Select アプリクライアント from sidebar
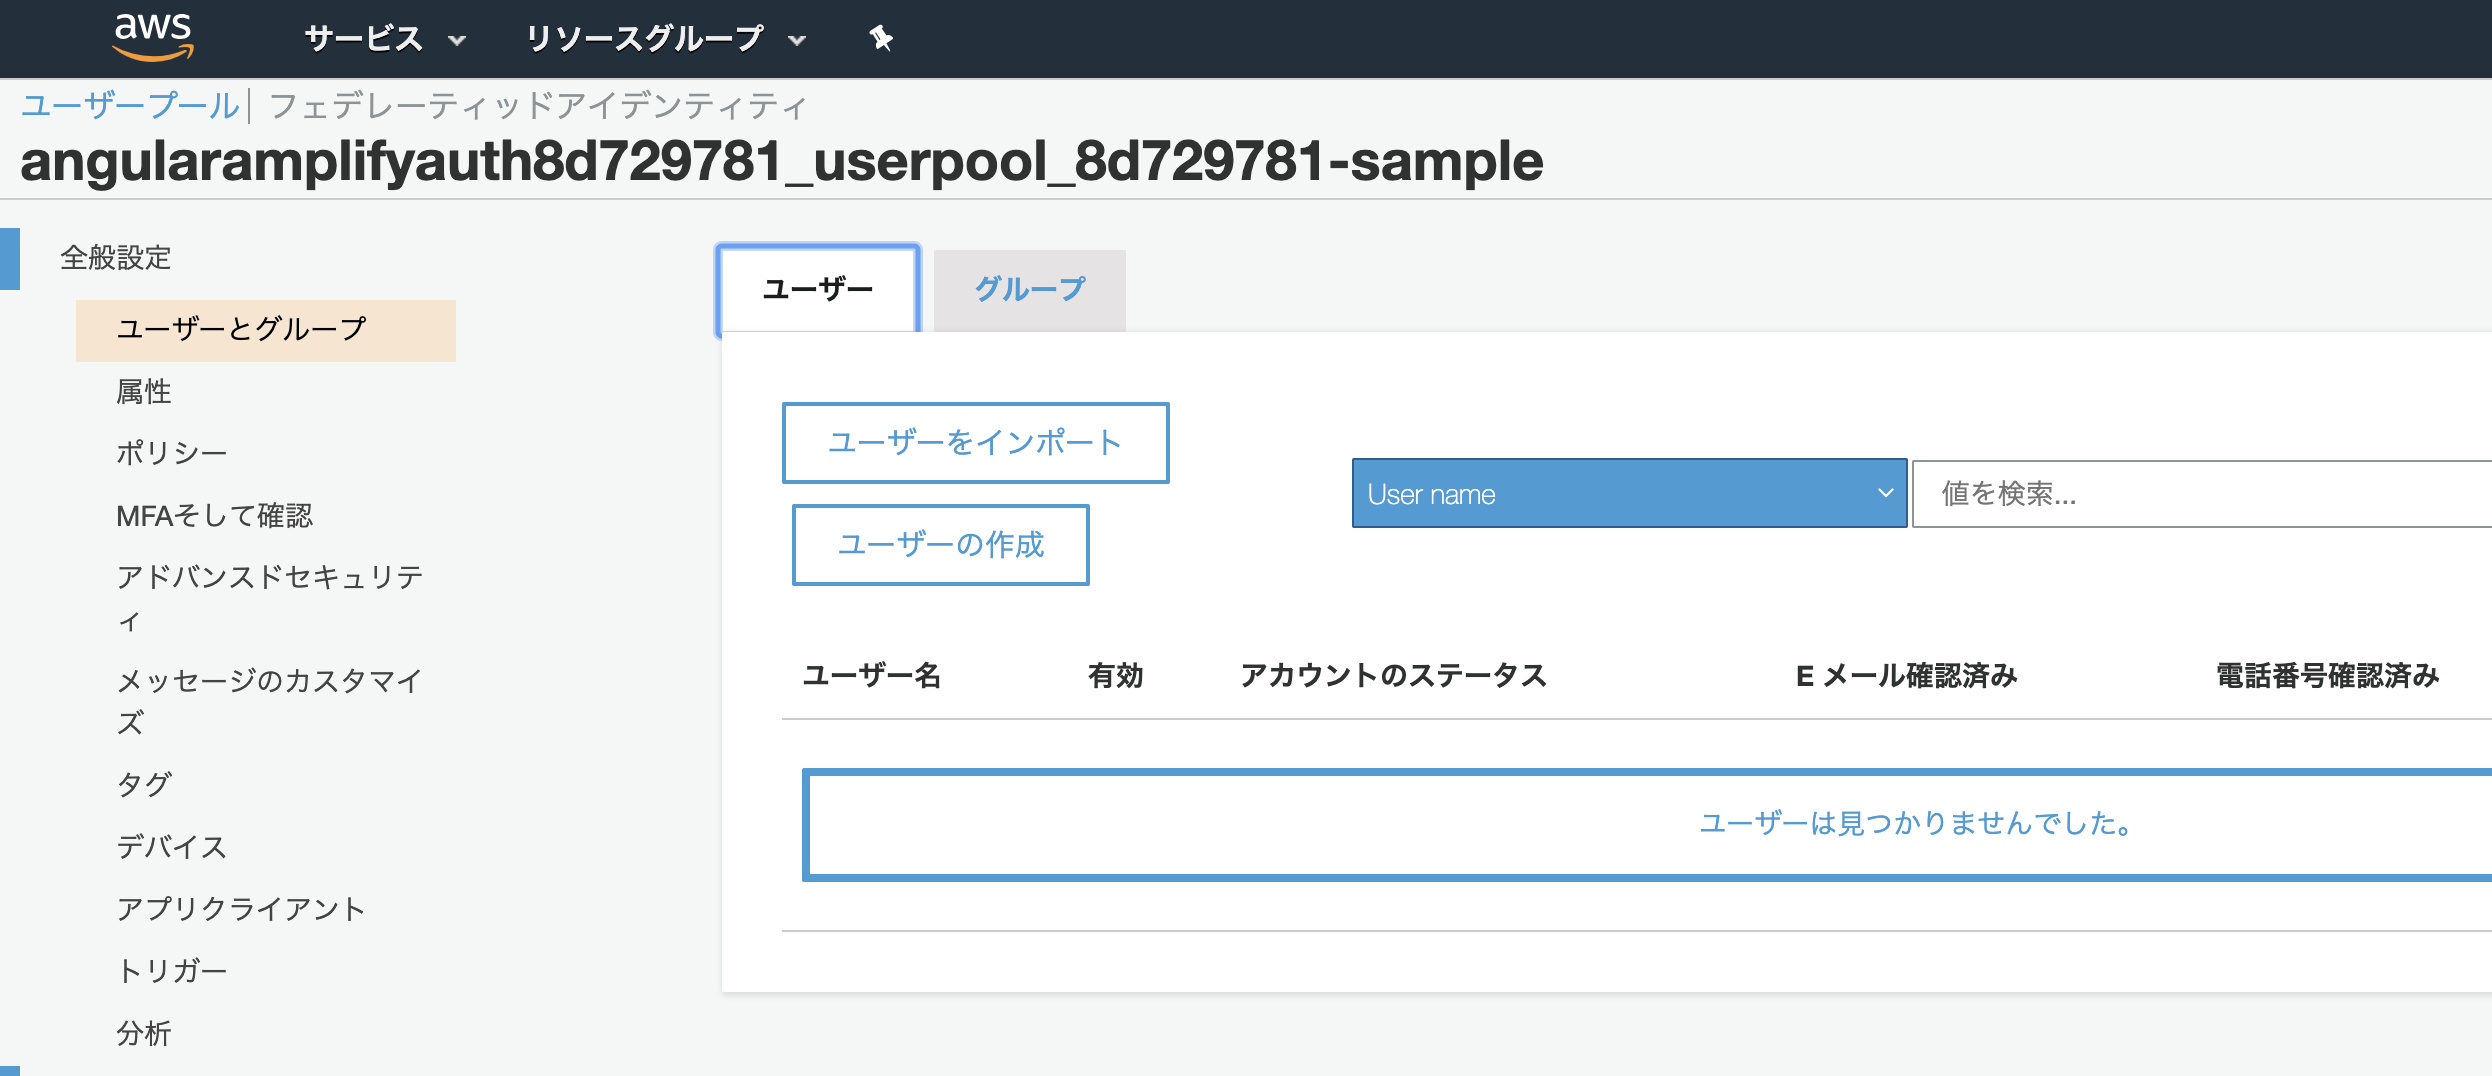 (x=241, y=908)
